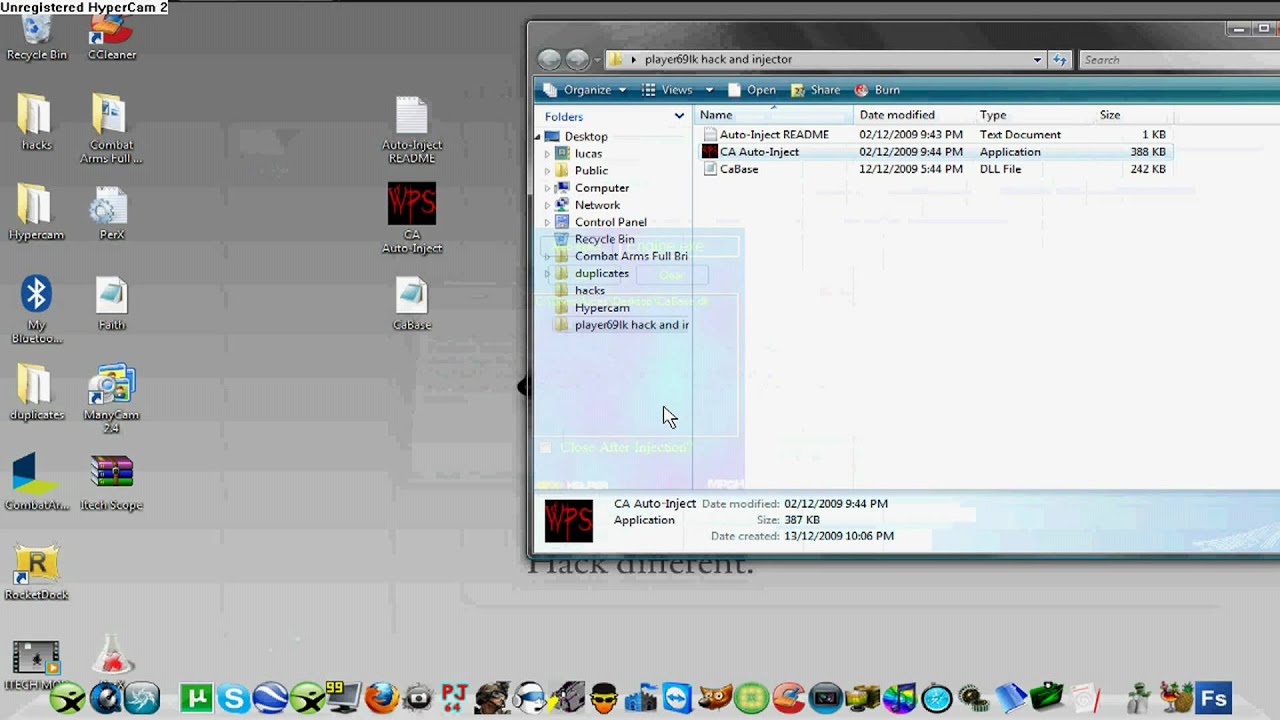Expand the duplicates tree node
This screenshot has height=720, width=1280.
[x=547, y=273]
